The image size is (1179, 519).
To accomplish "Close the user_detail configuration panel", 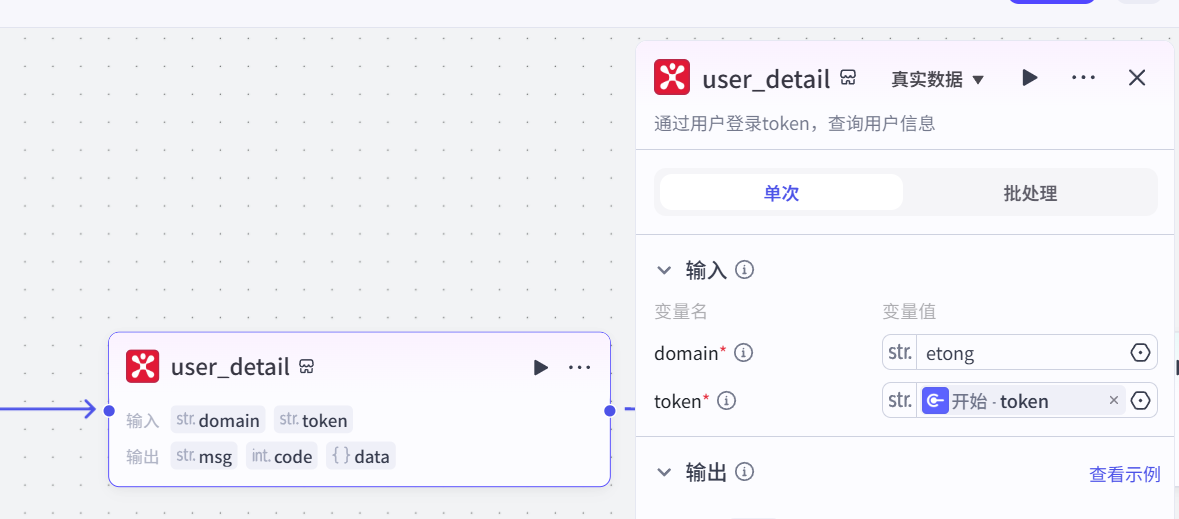I will 1137,78.
